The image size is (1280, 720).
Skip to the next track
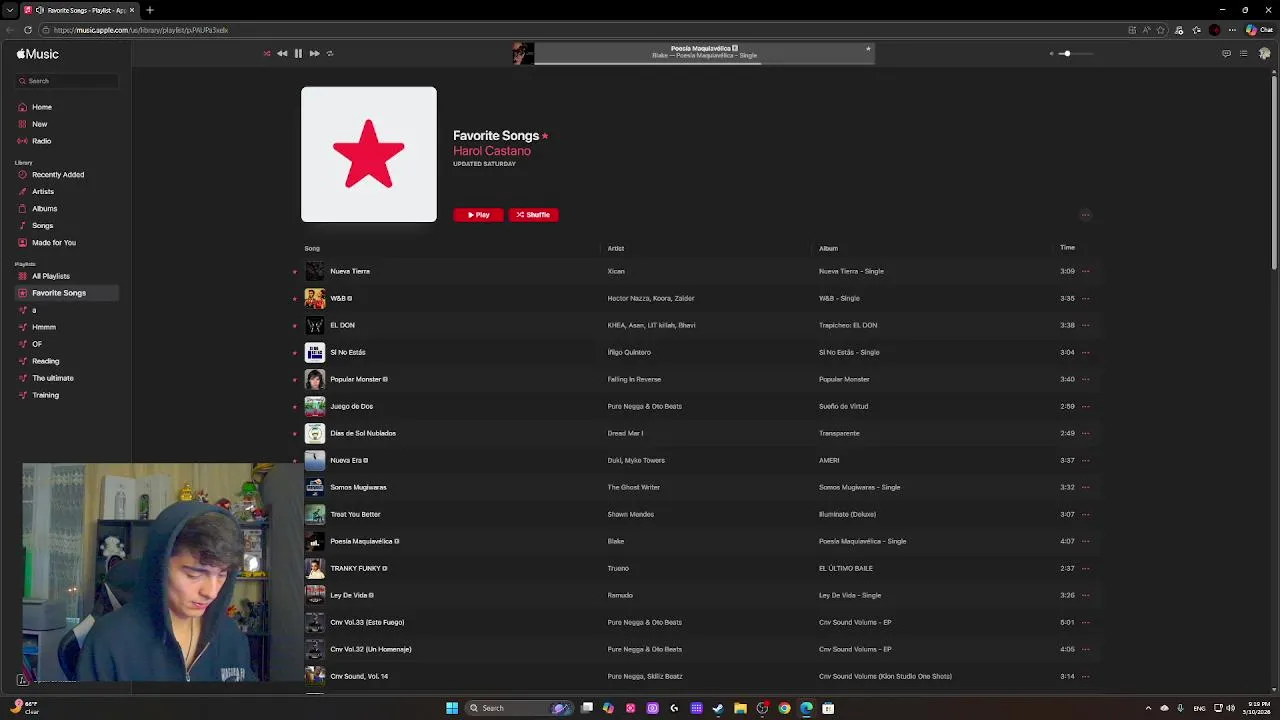point(314,53)
